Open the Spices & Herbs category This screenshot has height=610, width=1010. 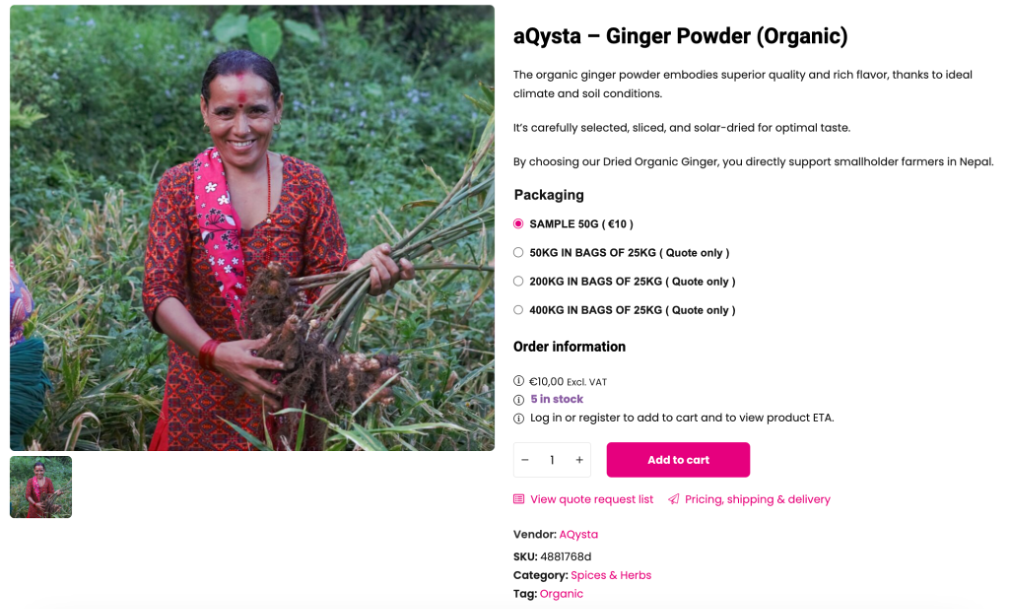[x=611, y=575]
